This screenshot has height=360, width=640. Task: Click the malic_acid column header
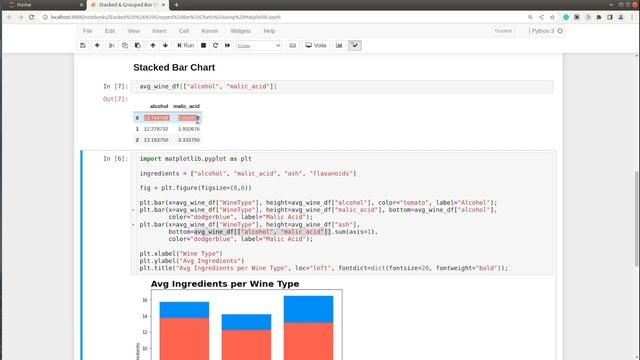pos(186,106)
